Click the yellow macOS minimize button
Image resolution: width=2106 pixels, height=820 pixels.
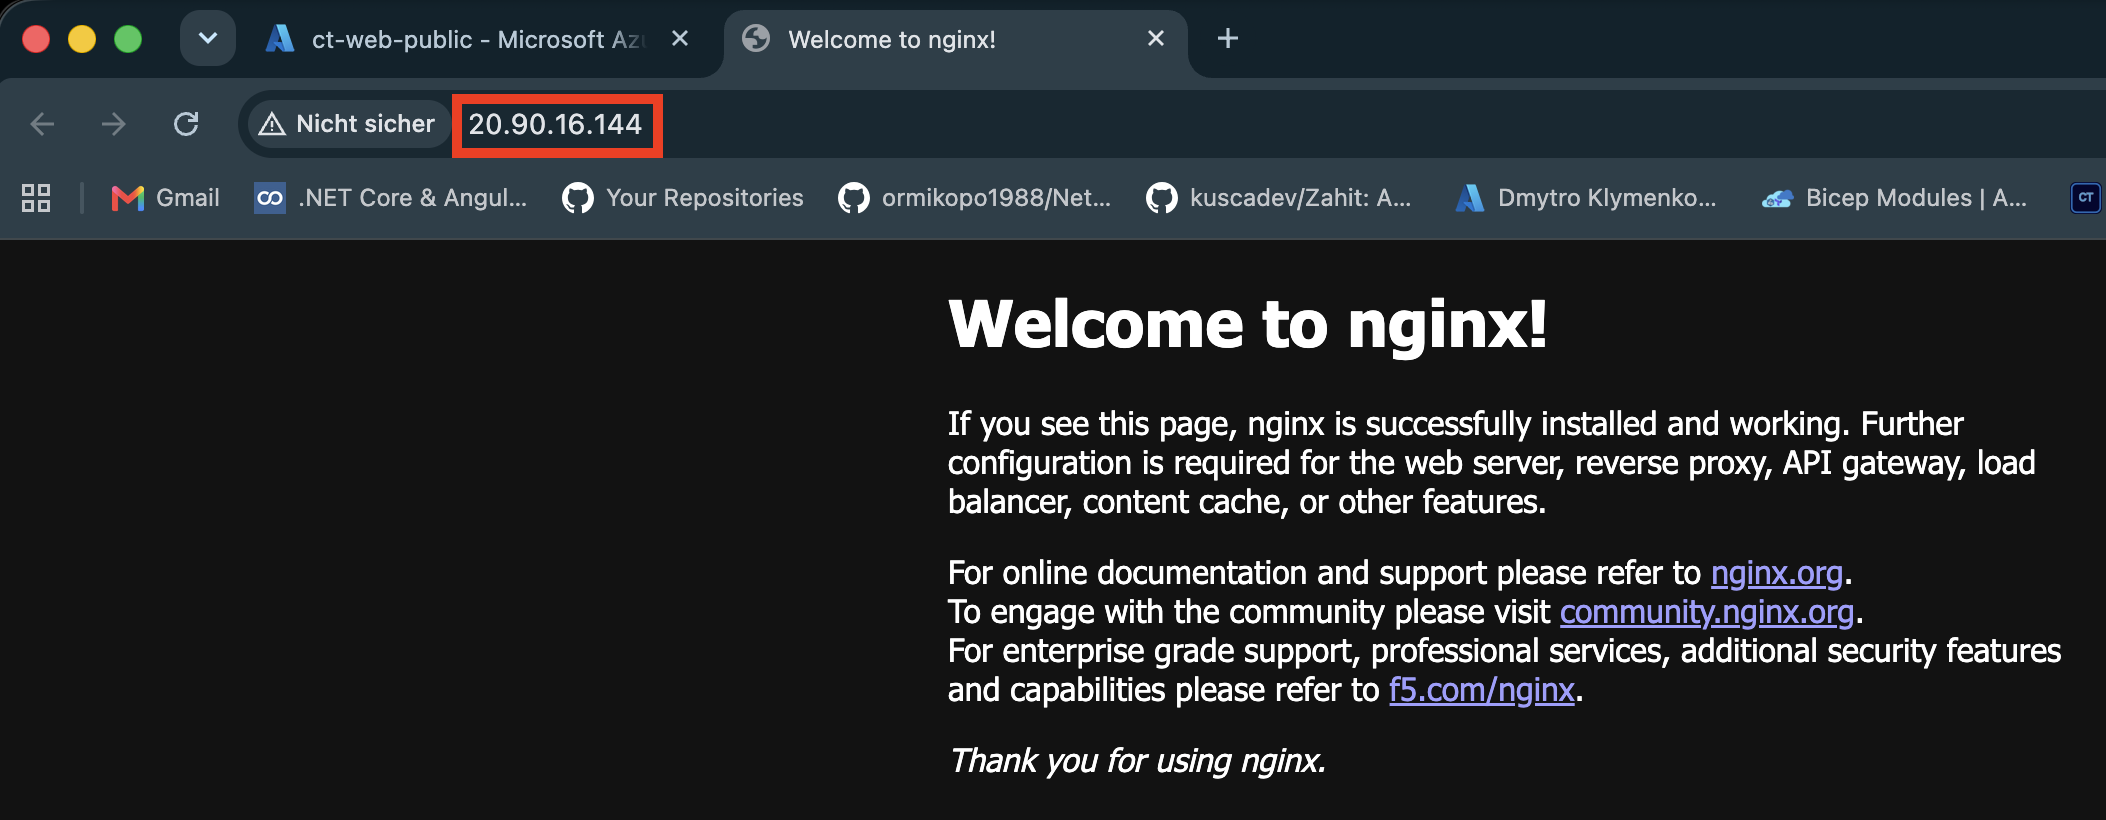pyautogui.click(x=82, y=39)
